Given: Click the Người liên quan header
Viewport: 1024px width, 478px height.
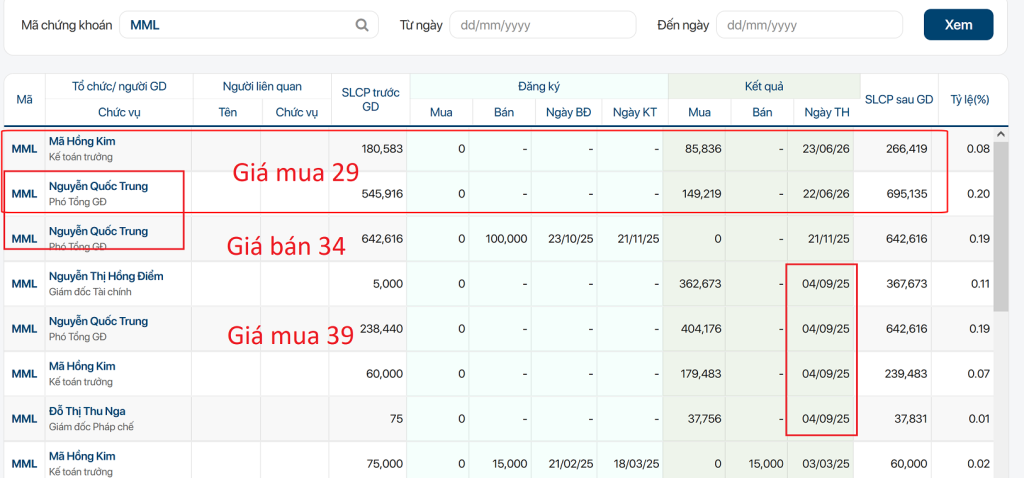Looking at the screenshot, I should (263, 86).
